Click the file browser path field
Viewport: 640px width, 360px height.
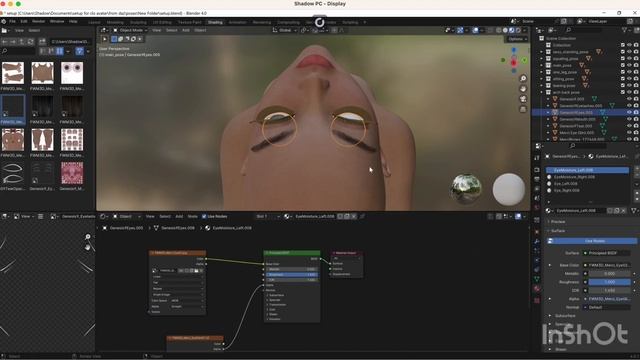point(70,42)
